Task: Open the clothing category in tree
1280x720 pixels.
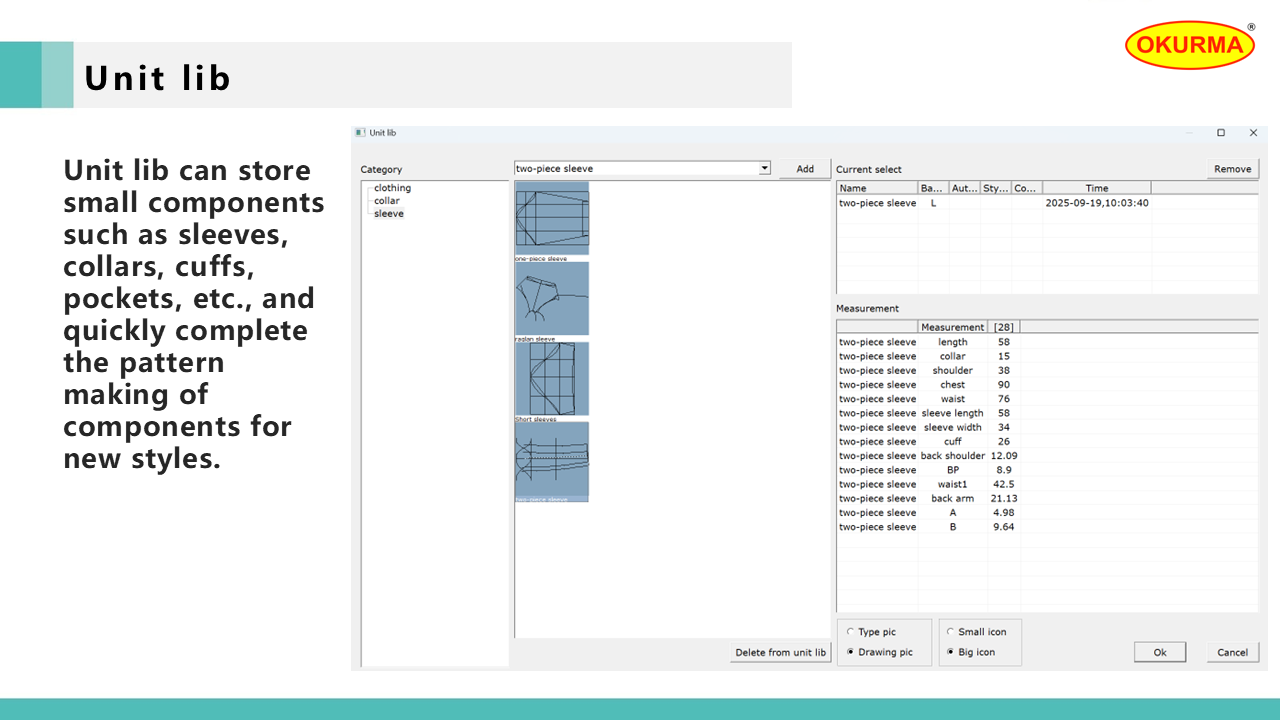Action: tap(392, 188)
